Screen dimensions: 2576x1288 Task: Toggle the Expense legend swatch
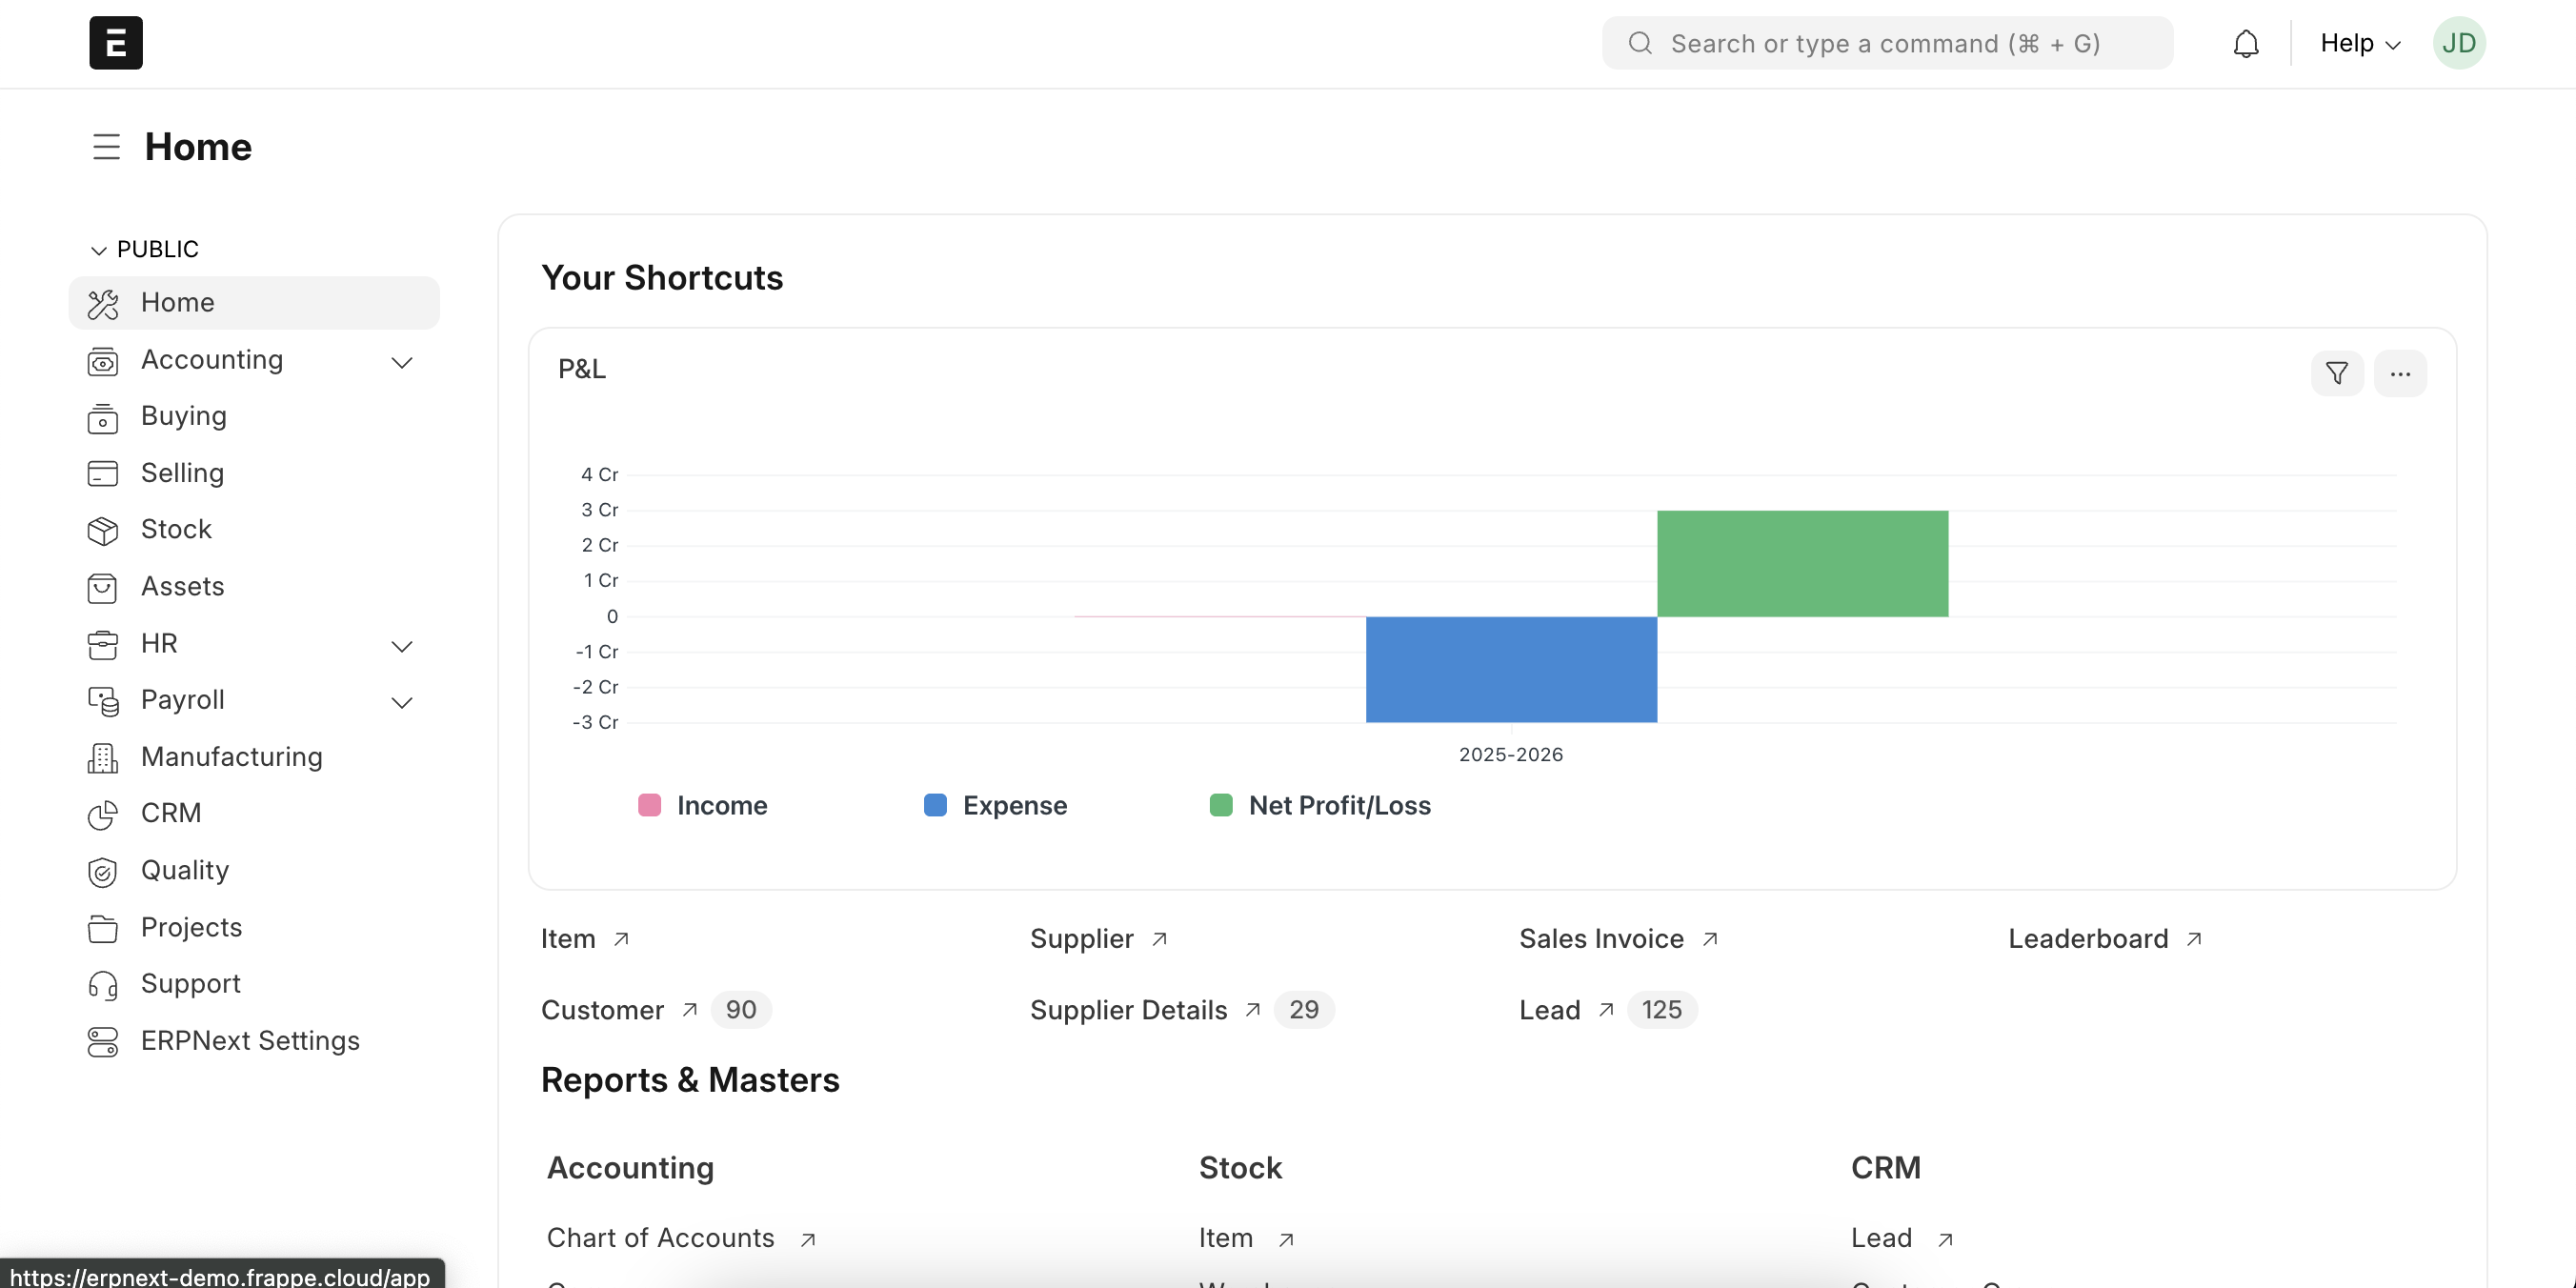pos(935,805)
